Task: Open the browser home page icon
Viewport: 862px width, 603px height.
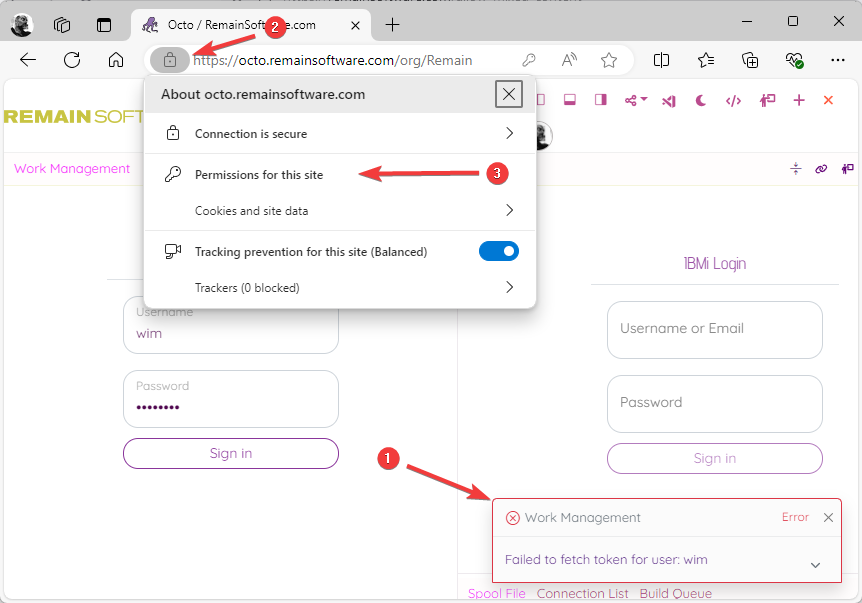Action: (115, 60)
